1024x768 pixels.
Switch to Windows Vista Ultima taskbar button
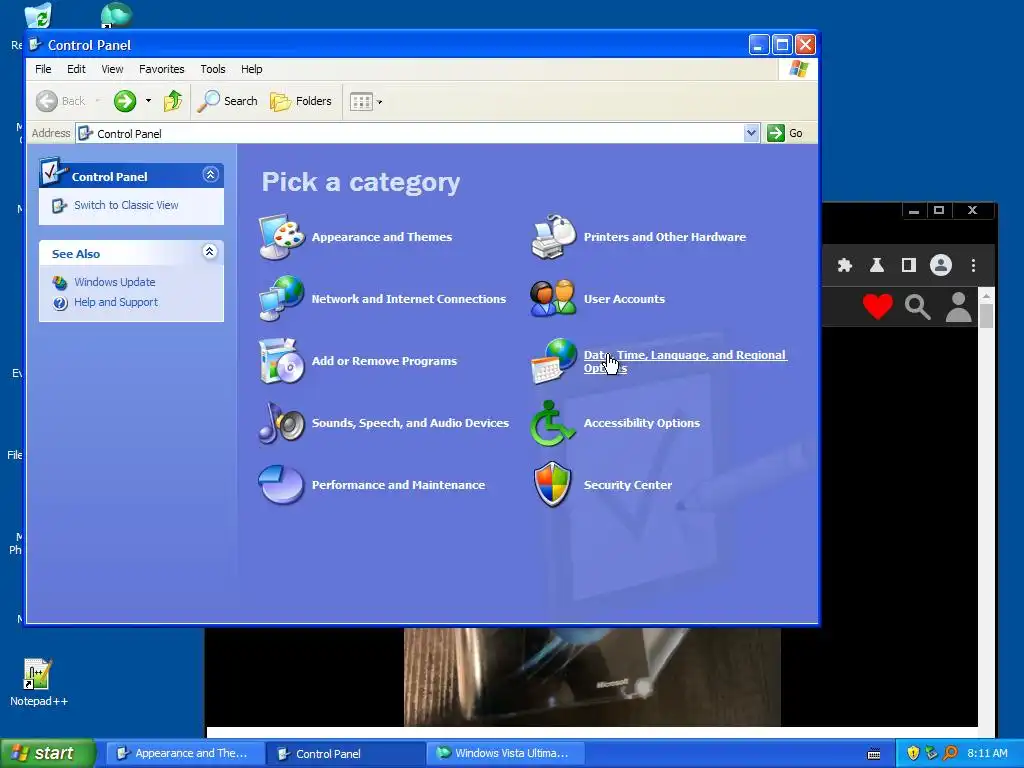point(505,754)
